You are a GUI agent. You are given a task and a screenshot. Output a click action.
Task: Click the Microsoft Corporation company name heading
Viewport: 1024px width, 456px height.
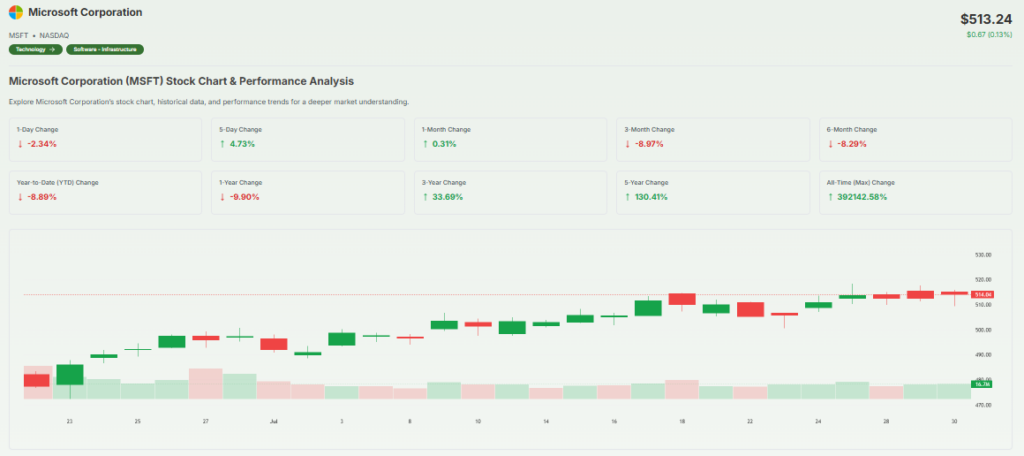[x=85, y=13]
